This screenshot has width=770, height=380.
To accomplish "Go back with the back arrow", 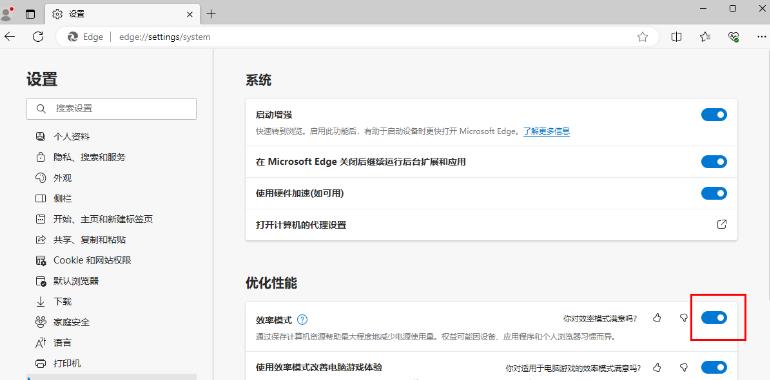I will tap(10, 37).
